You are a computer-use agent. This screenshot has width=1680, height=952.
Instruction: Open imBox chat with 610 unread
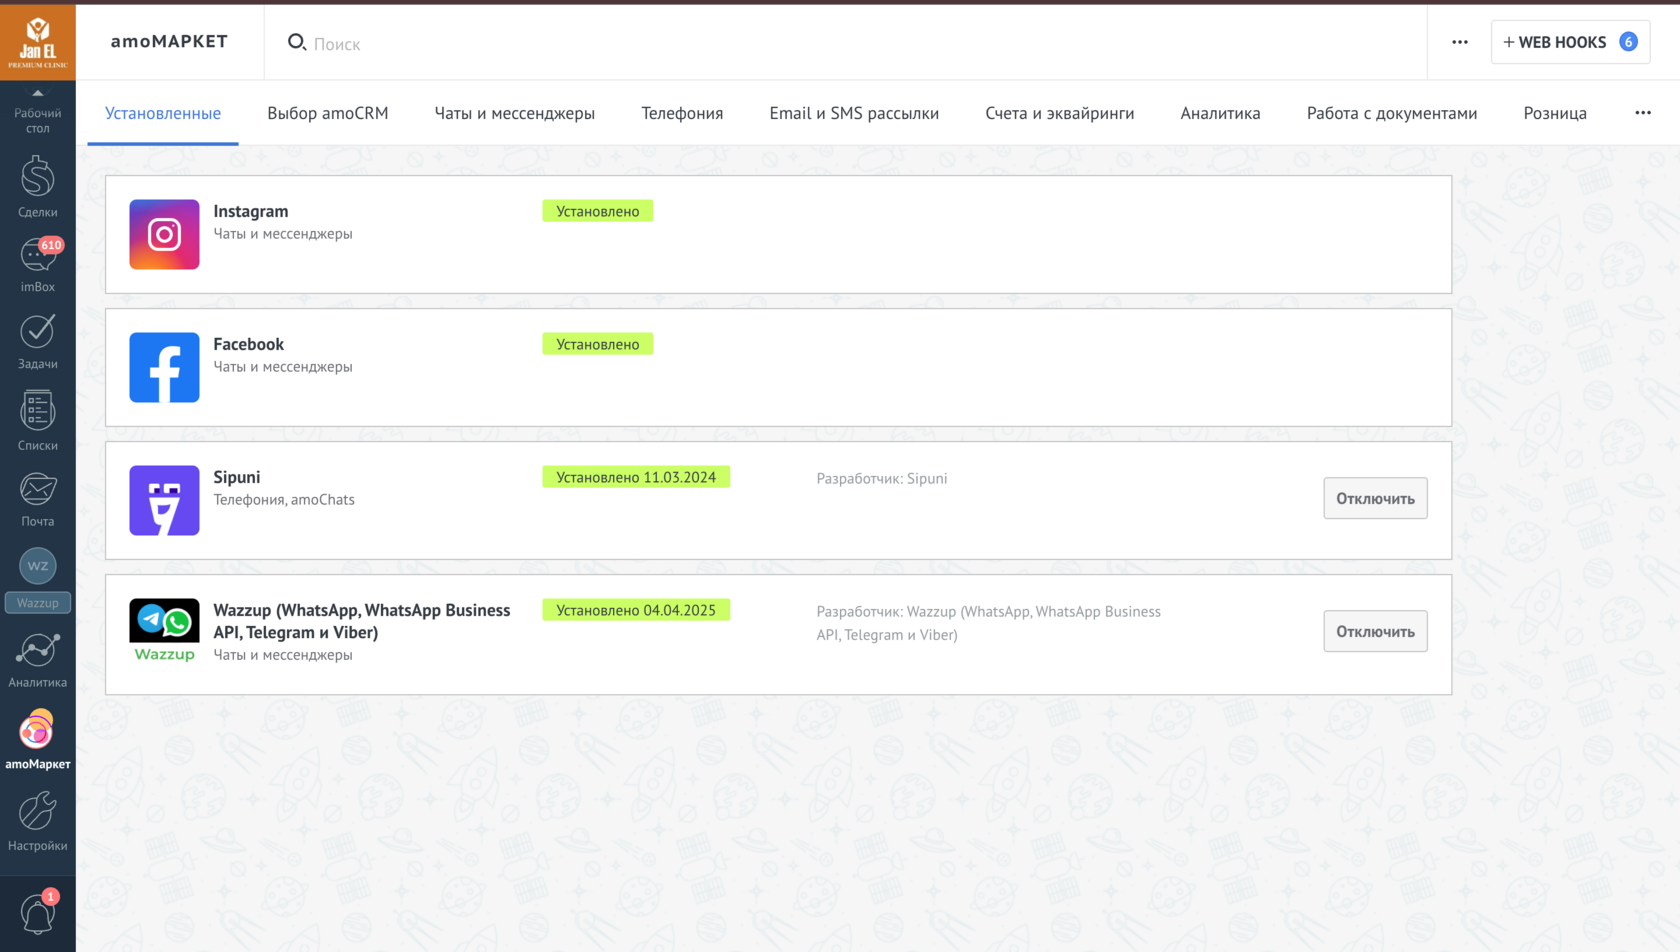point(38,265)
